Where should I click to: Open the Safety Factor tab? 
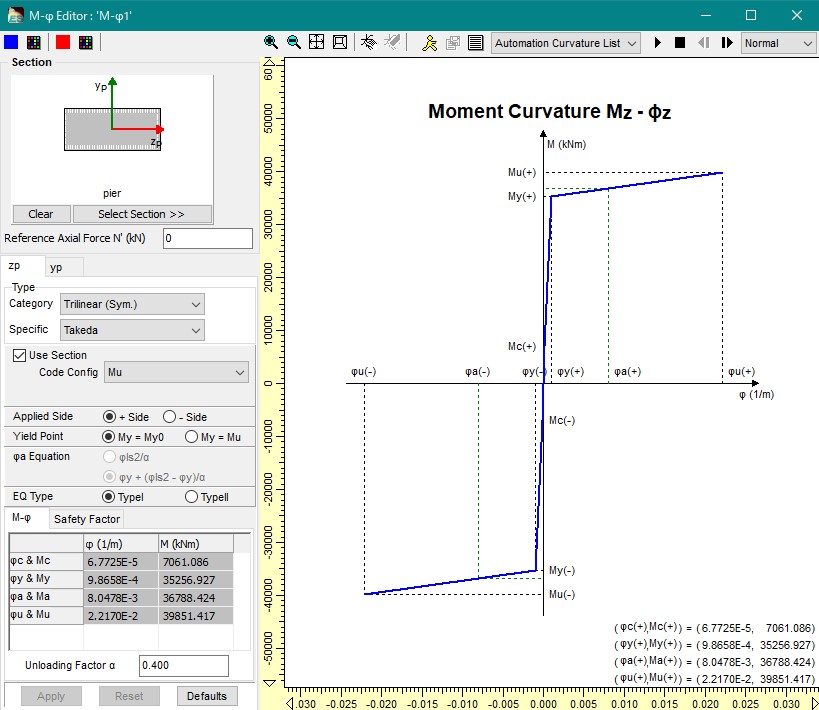(x=87, y=519)
